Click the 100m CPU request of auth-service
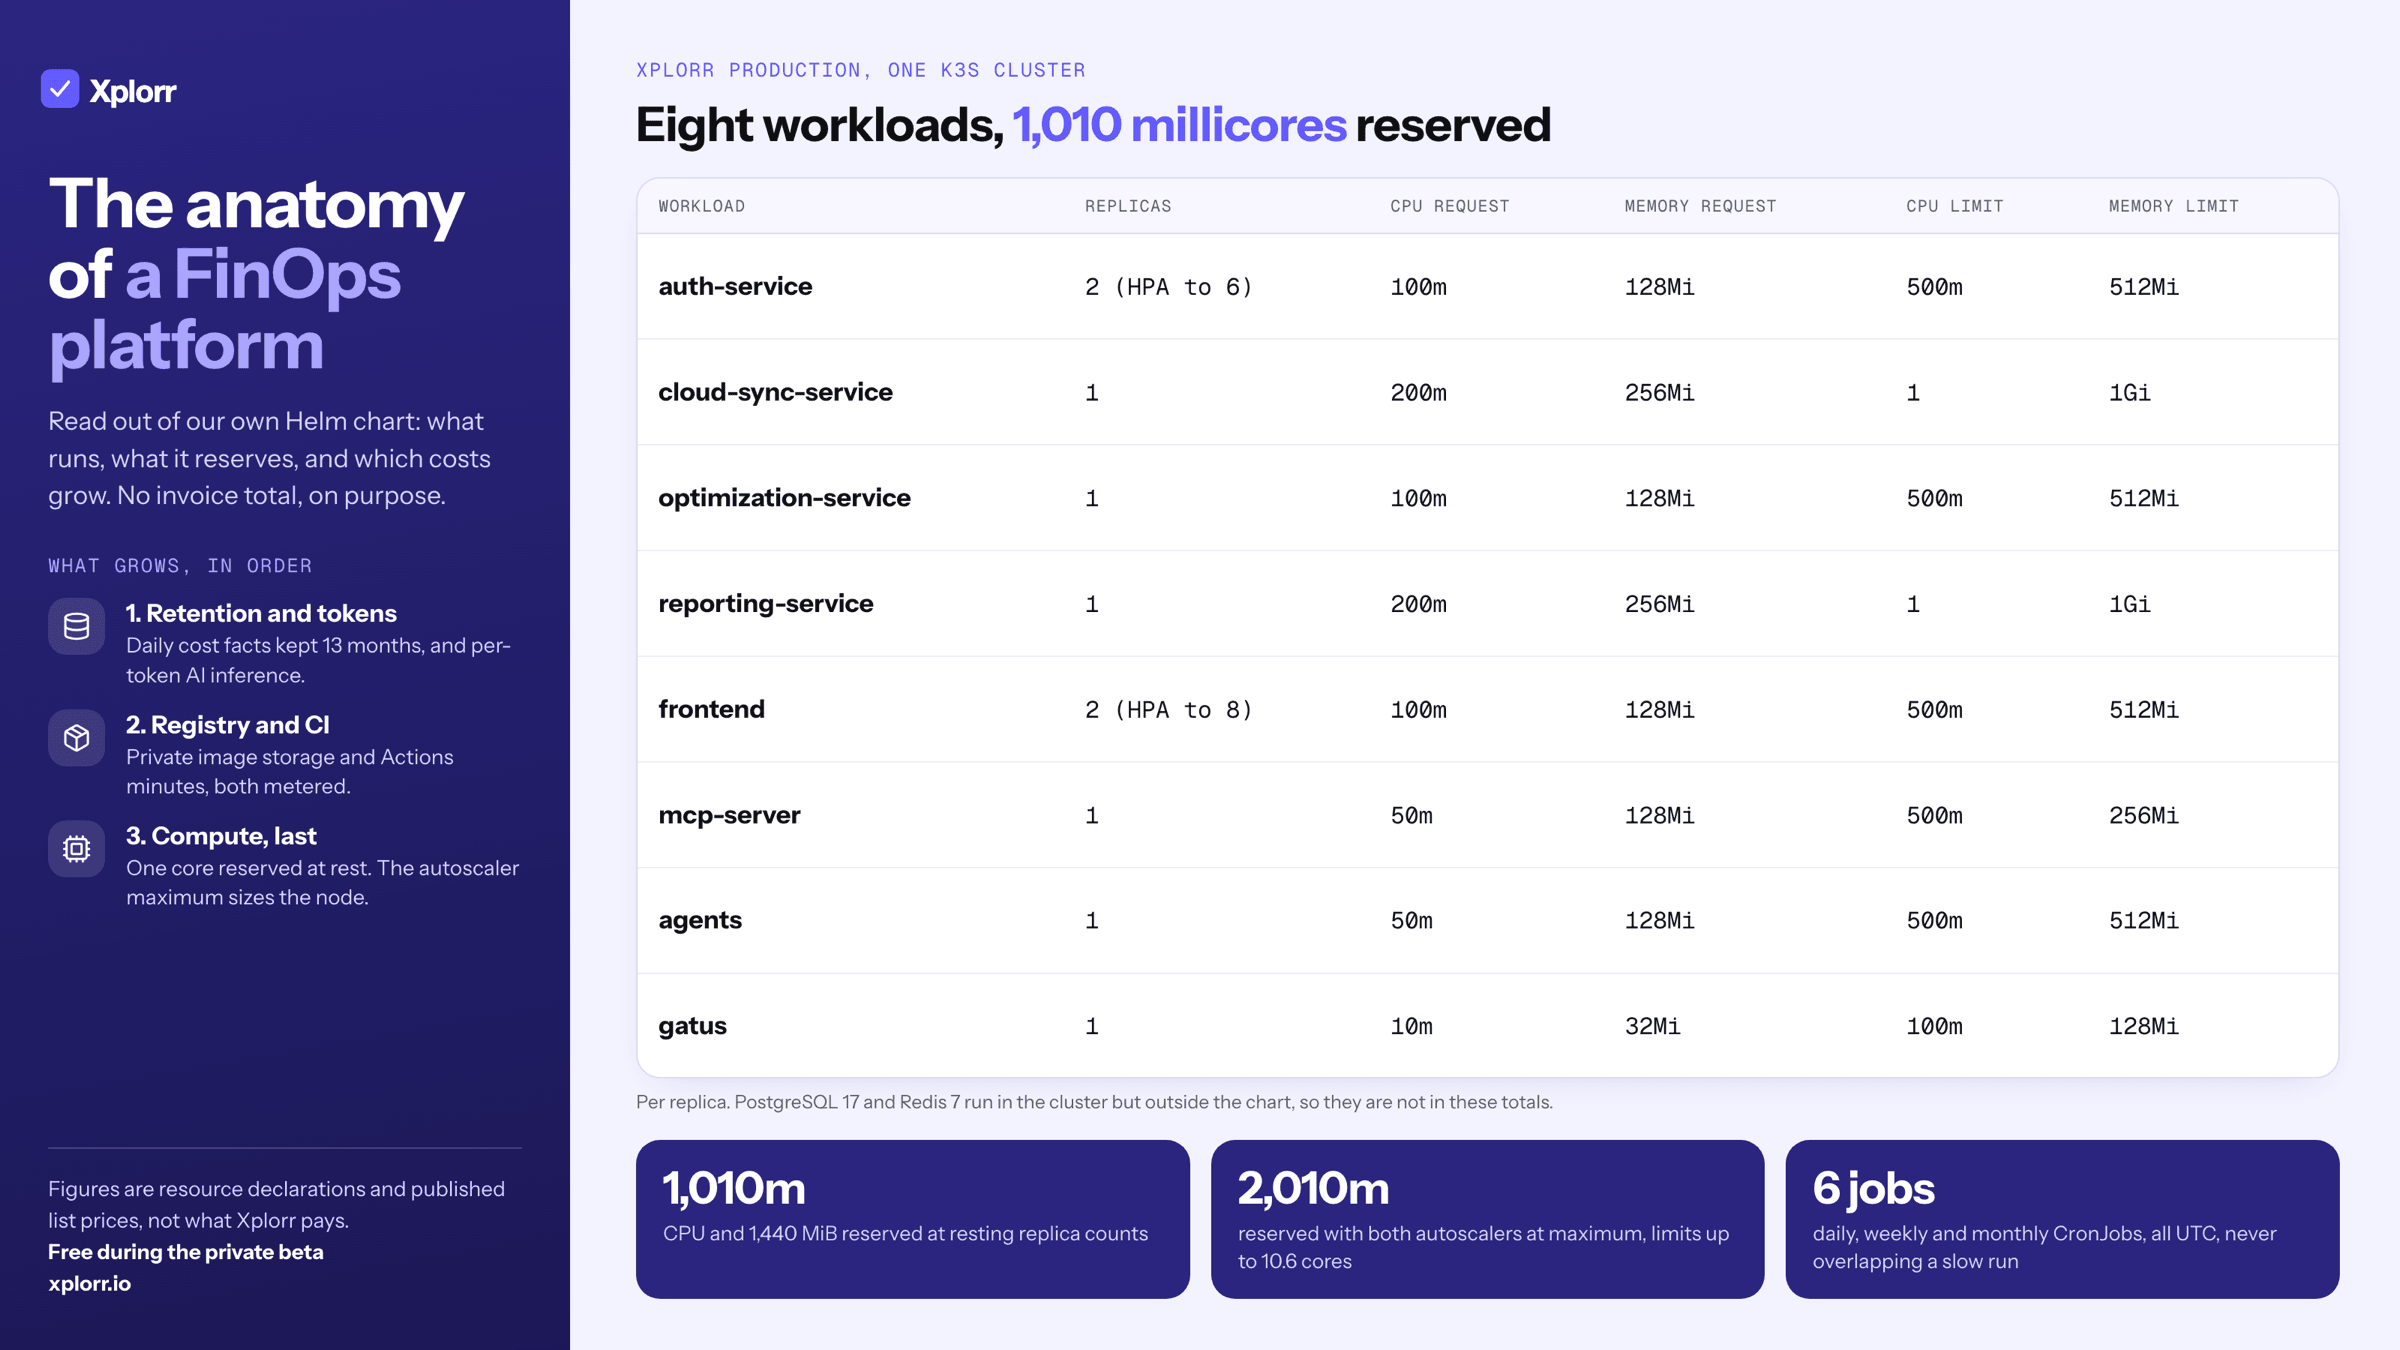The image size is (2400, 1350). coord(1418,287)
